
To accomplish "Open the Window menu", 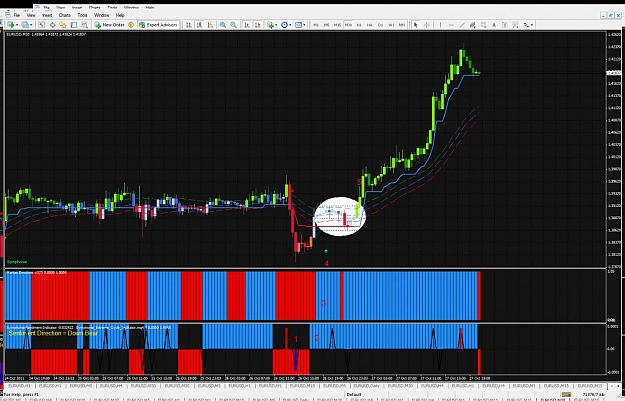I will 101,15.
